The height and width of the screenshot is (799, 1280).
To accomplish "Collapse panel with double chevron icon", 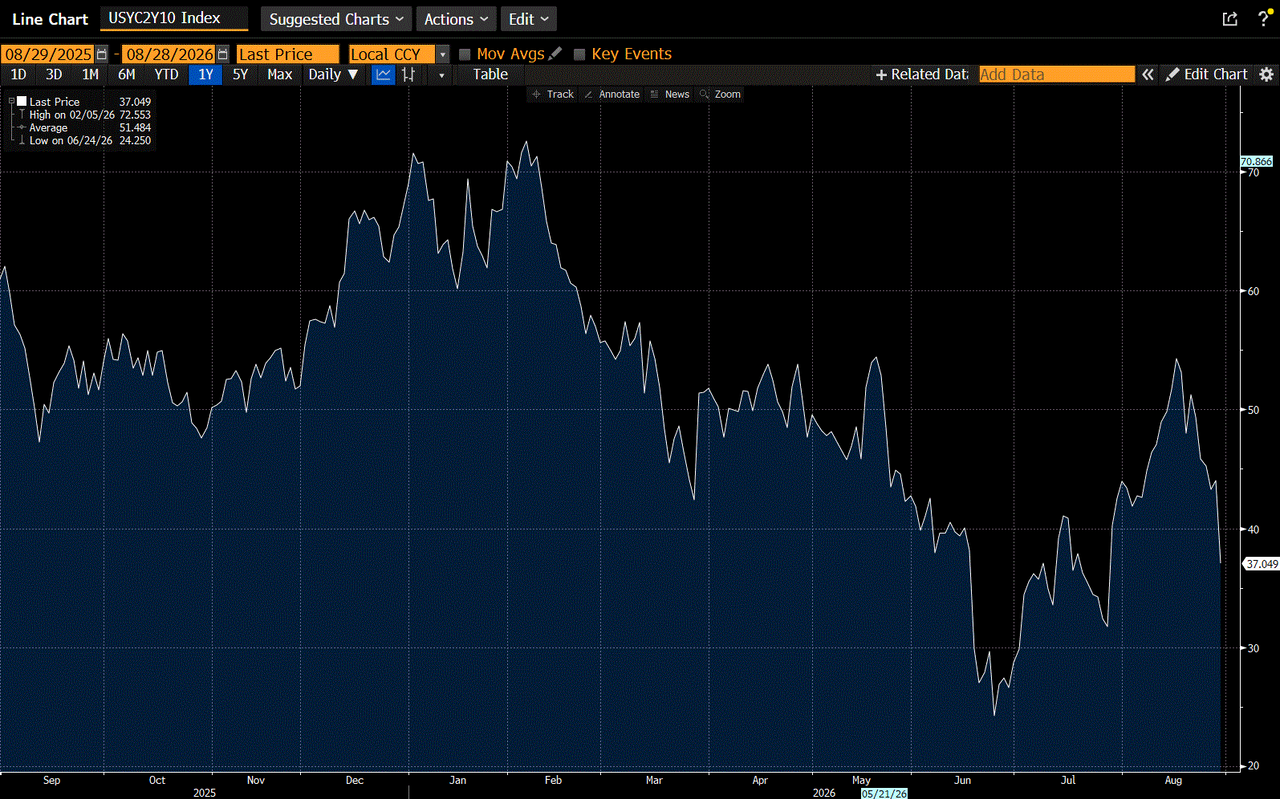I will [1148, 74].
